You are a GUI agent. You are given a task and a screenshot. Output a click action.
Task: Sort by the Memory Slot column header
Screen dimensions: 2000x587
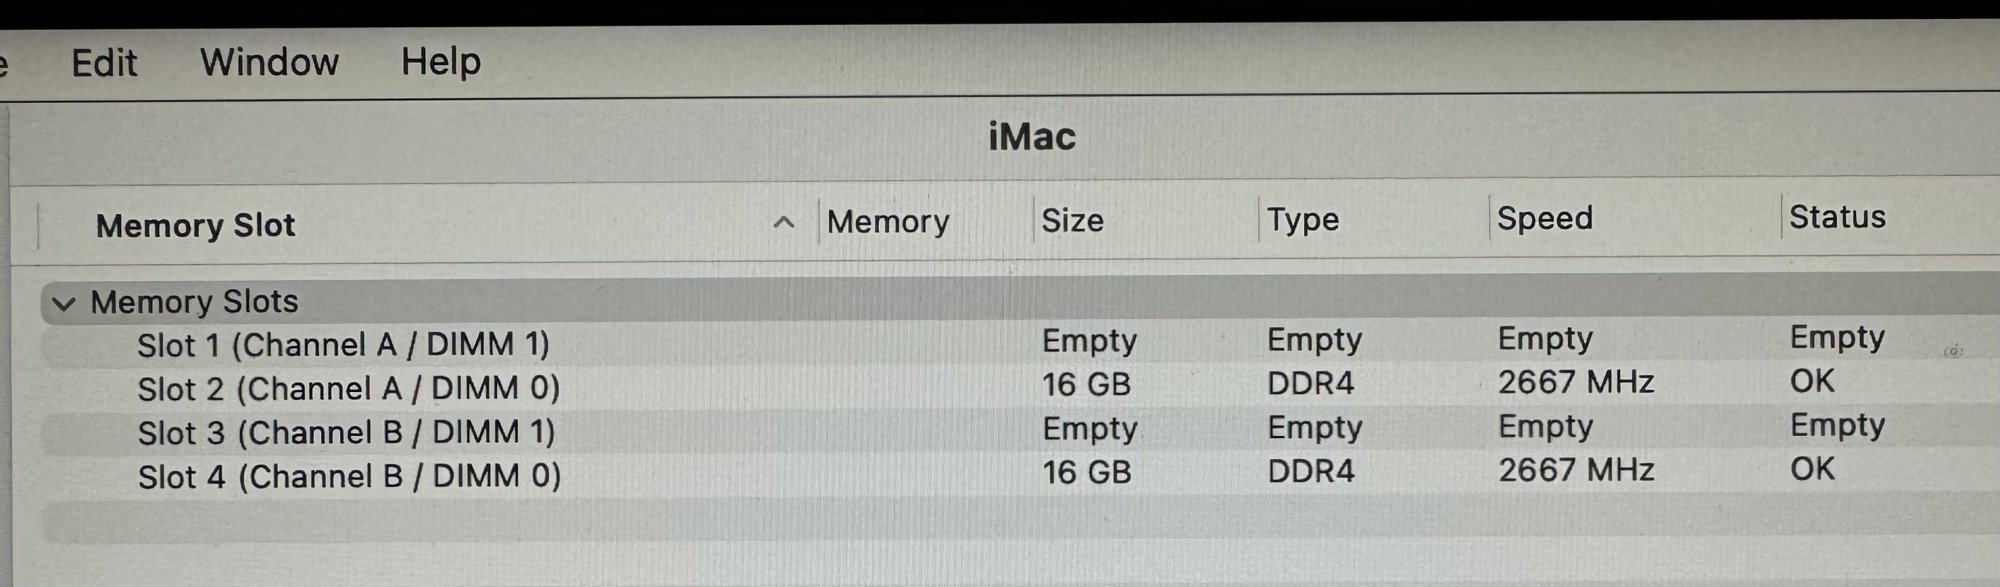pos(196,225)
